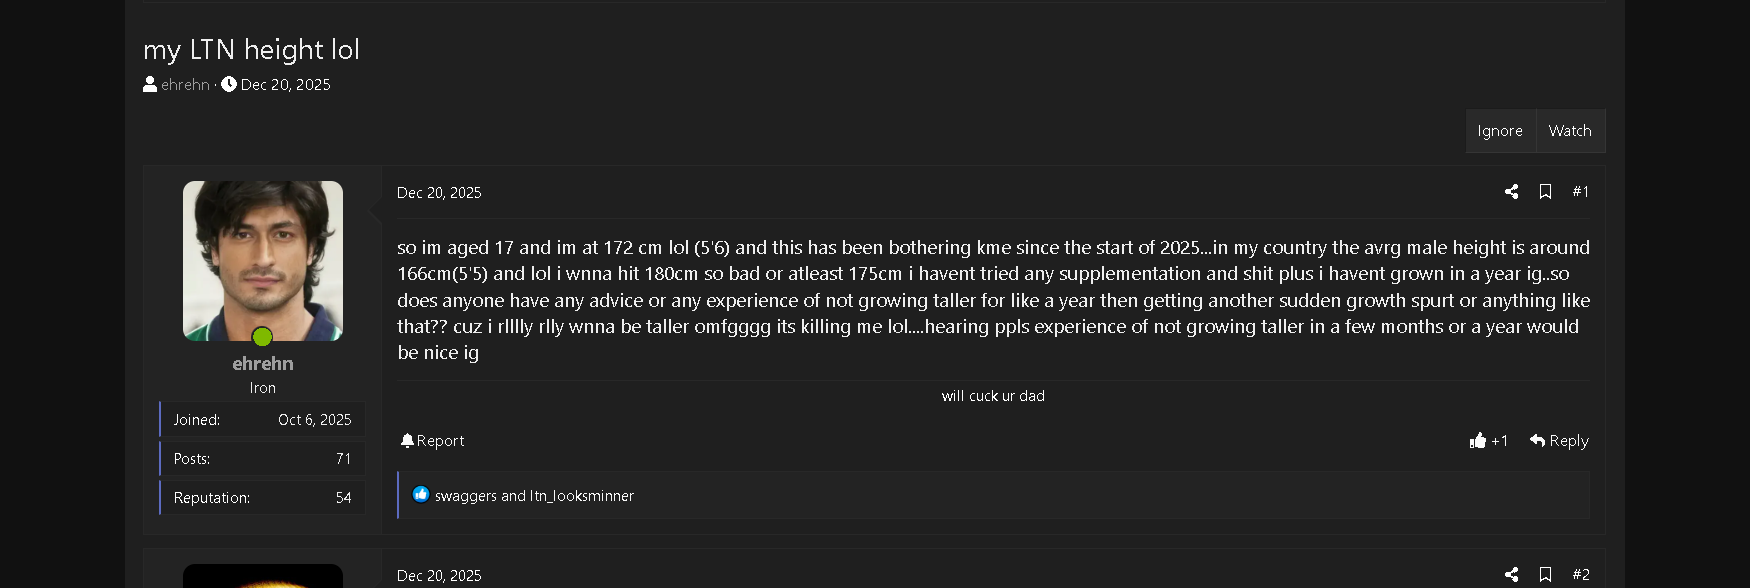Image resolution: width=1750 pixels, height=588 pixels.
Task: Click the green online status dot on ehrehn's avatar
Action: [x=262, y=334]
